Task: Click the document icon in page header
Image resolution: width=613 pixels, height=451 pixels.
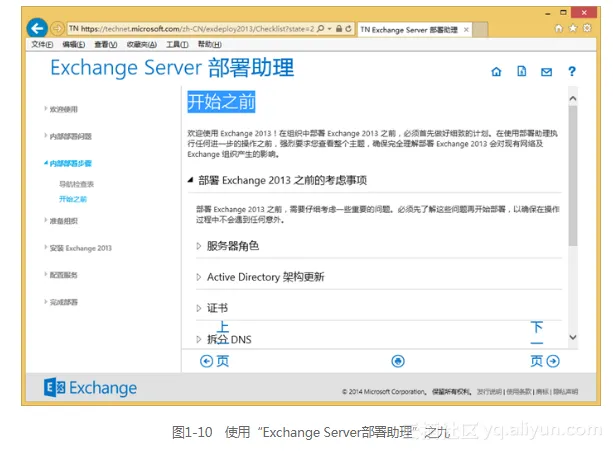Action: [x=522, y=72]
